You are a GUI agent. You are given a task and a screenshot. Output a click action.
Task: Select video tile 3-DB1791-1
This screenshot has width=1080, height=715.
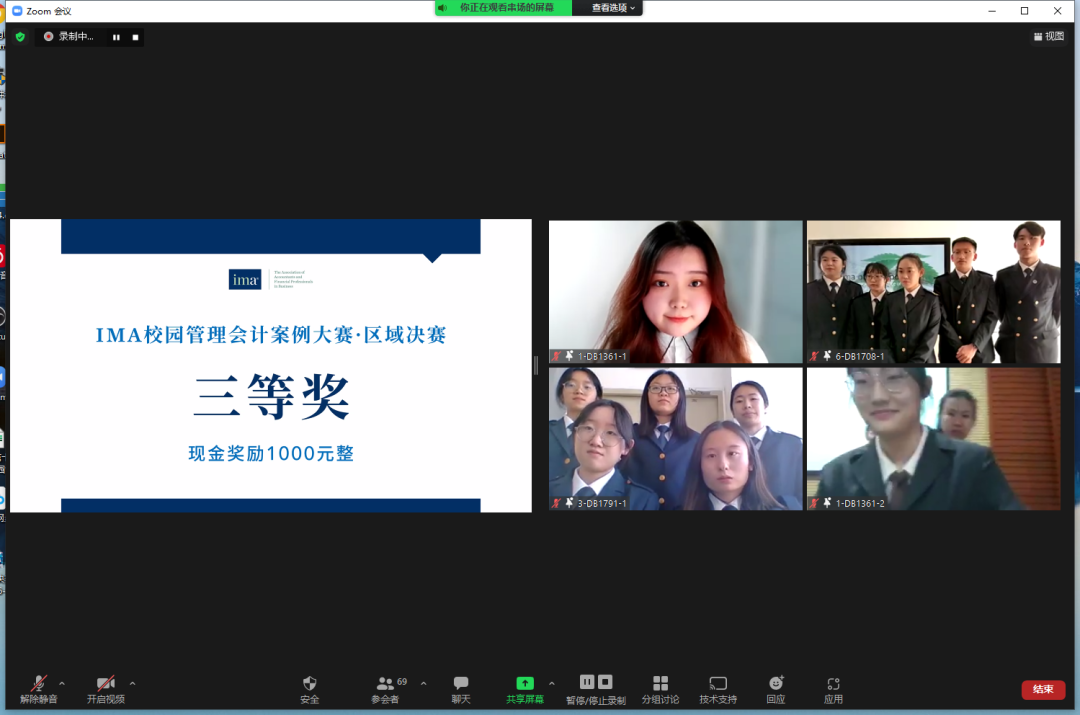pyautogui.click(x=675, y=438)
